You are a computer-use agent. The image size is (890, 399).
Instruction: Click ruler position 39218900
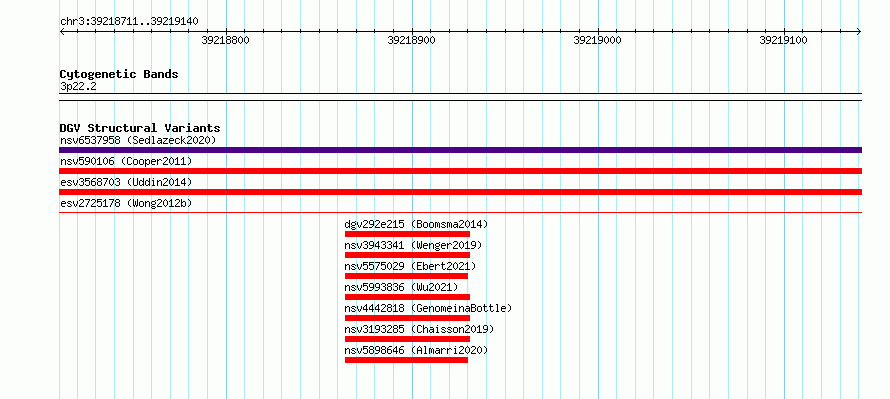point(412,40)
